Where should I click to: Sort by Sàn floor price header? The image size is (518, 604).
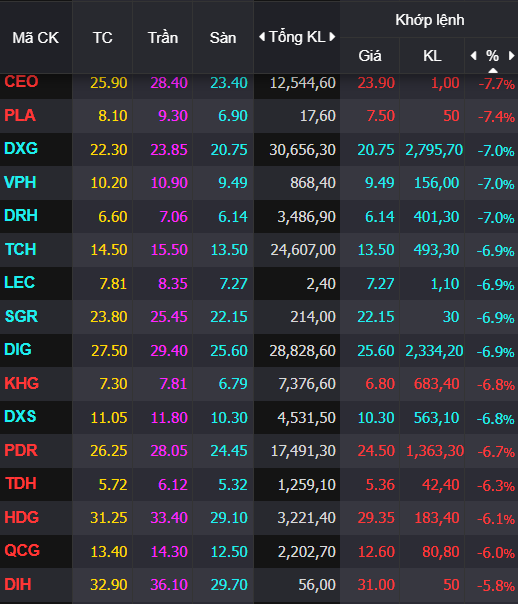223,38
